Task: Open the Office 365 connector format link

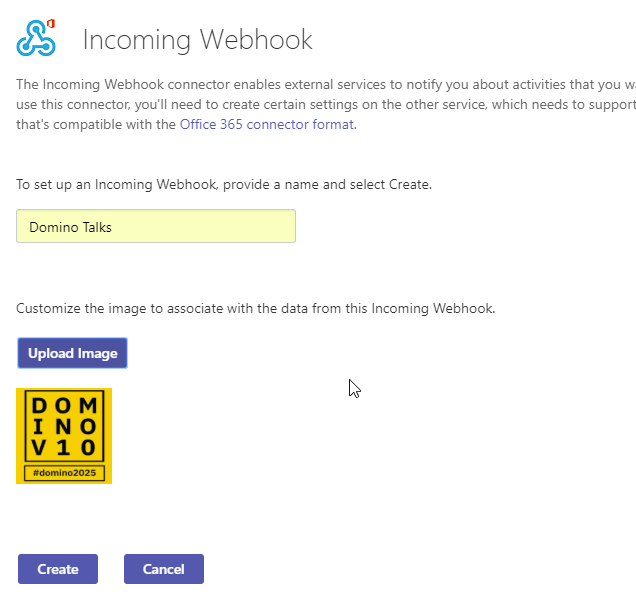Action: [267, 124]
